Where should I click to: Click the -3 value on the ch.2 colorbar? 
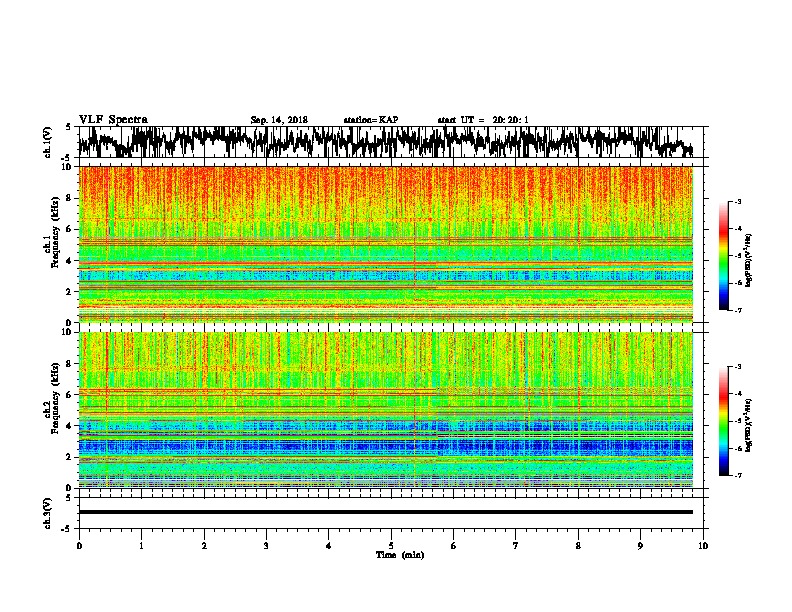tap(737, 367)
